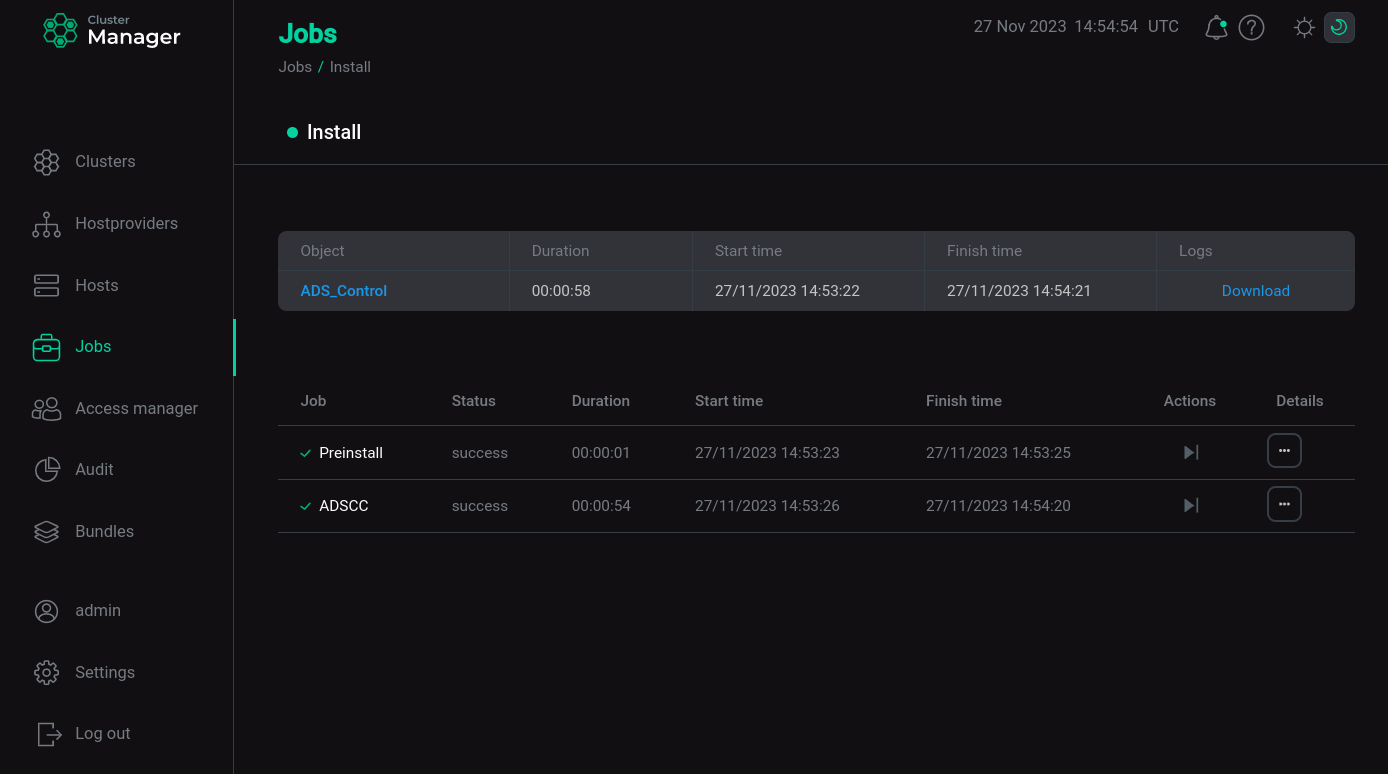Open the admin profile page
The width and height of the screenshot is (1388, 774).
tap(97, 611)
